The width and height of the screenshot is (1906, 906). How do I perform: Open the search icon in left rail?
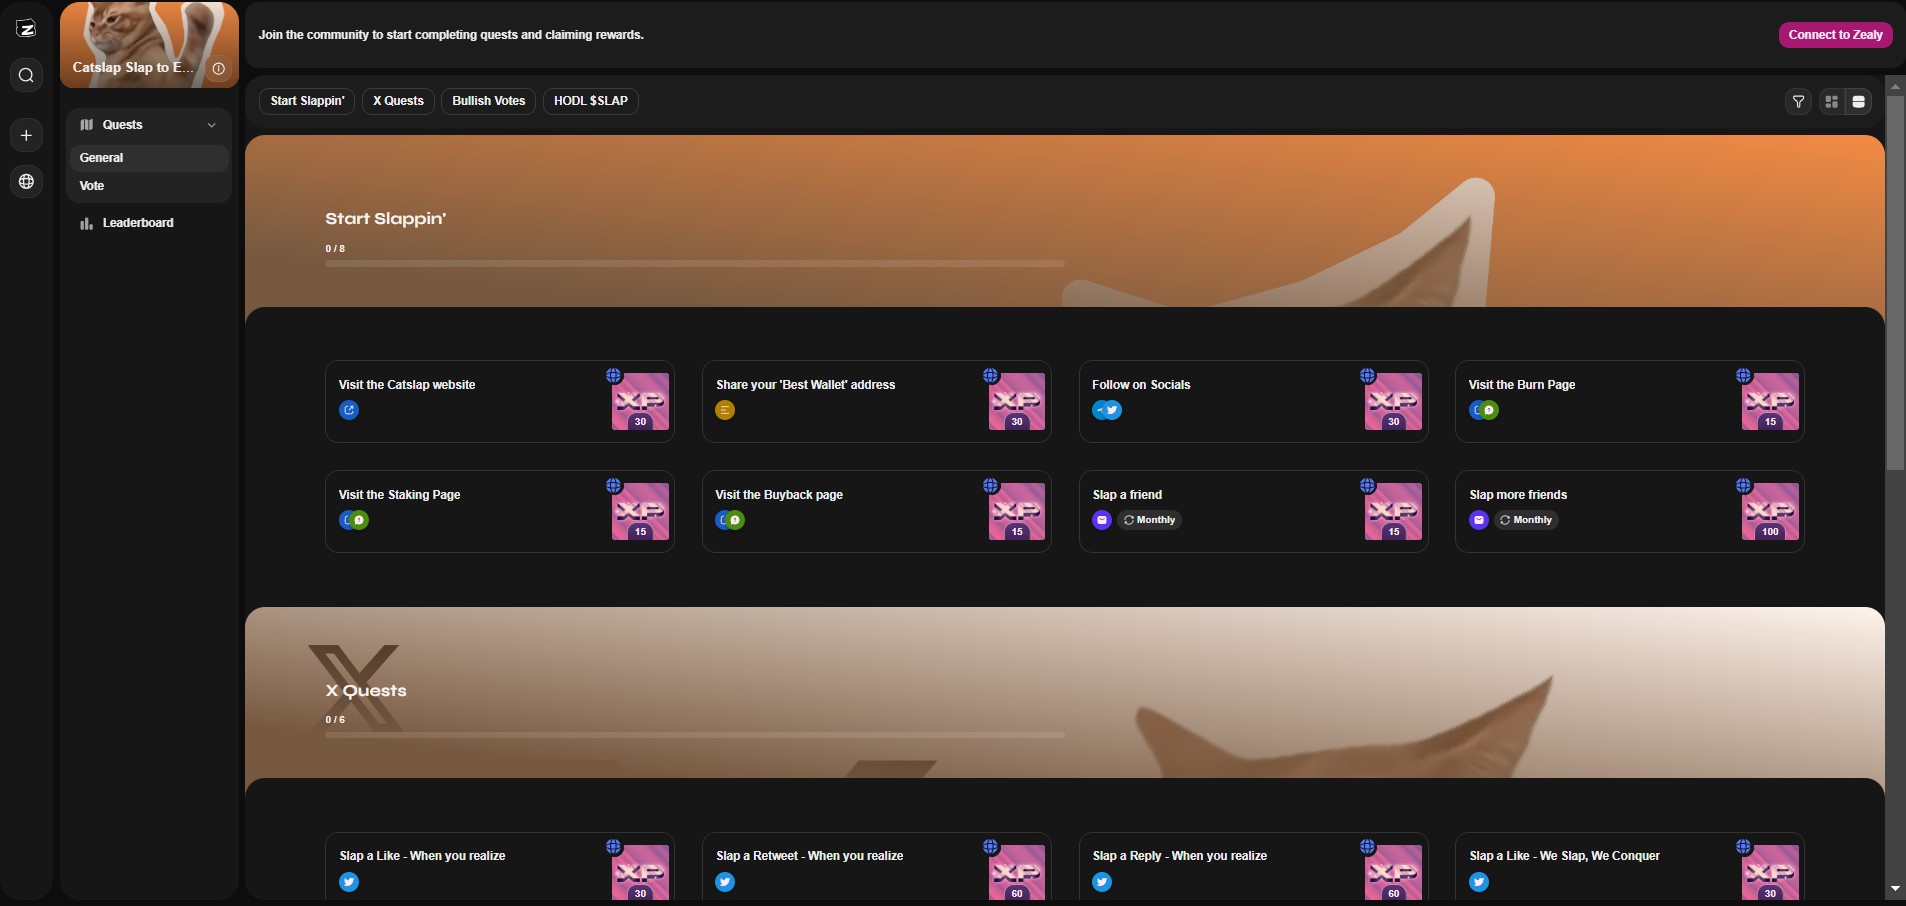coord(26,75)
